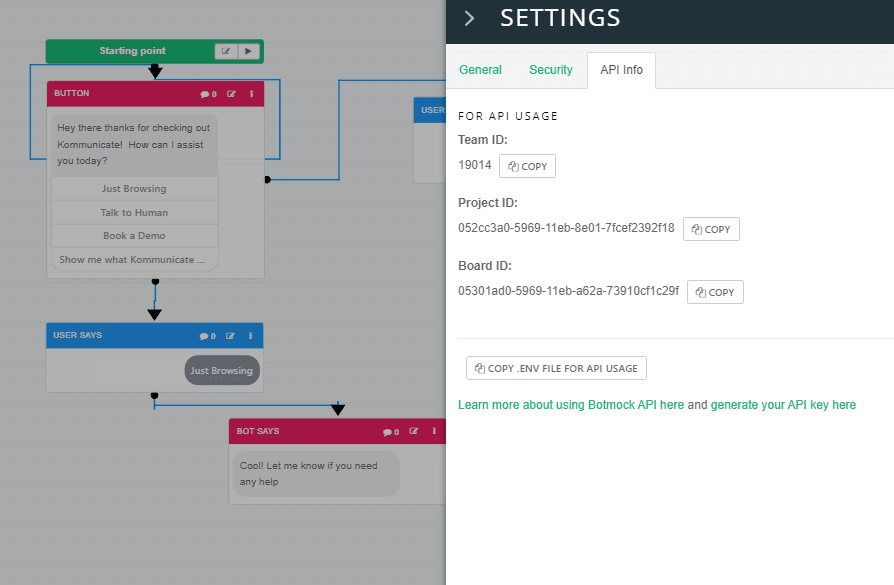The width and height of the screenshot is (894, 585).
Task: Copy .ENV file for API usage
Action: [x=556, y=368]
